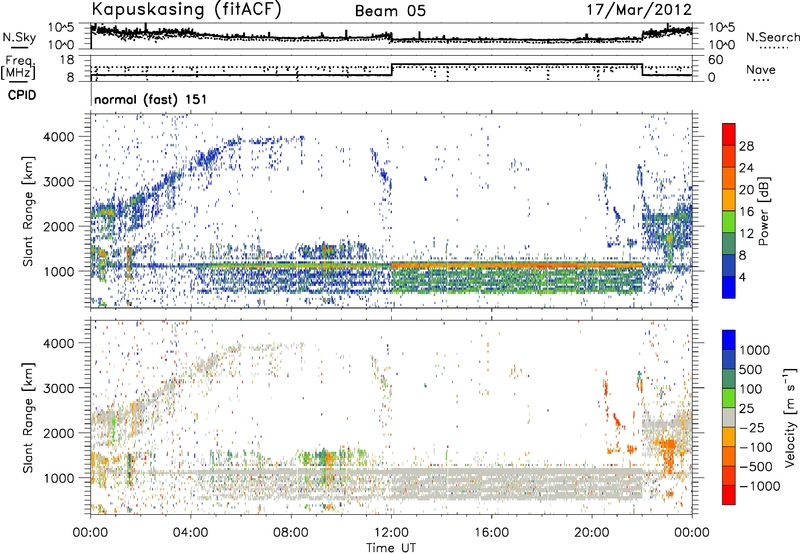Click the title text "Kapuskasing (fitACF)"
This screenshot has width=800, height=554.
186,9
